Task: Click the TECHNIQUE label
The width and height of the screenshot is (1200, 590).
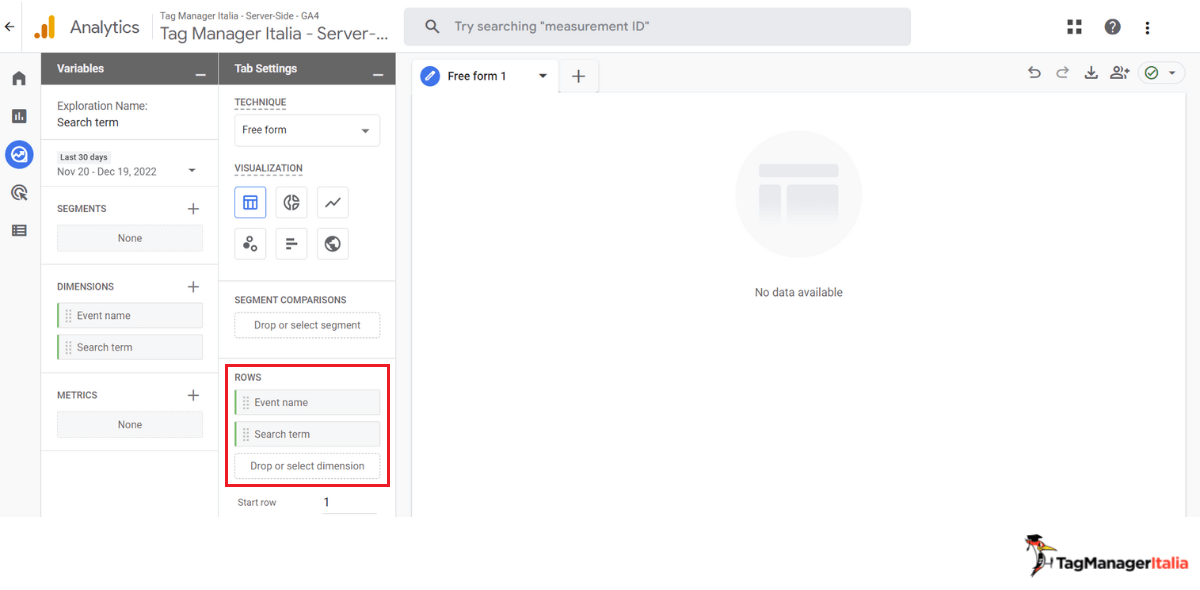Action: (x=260, y=102)
